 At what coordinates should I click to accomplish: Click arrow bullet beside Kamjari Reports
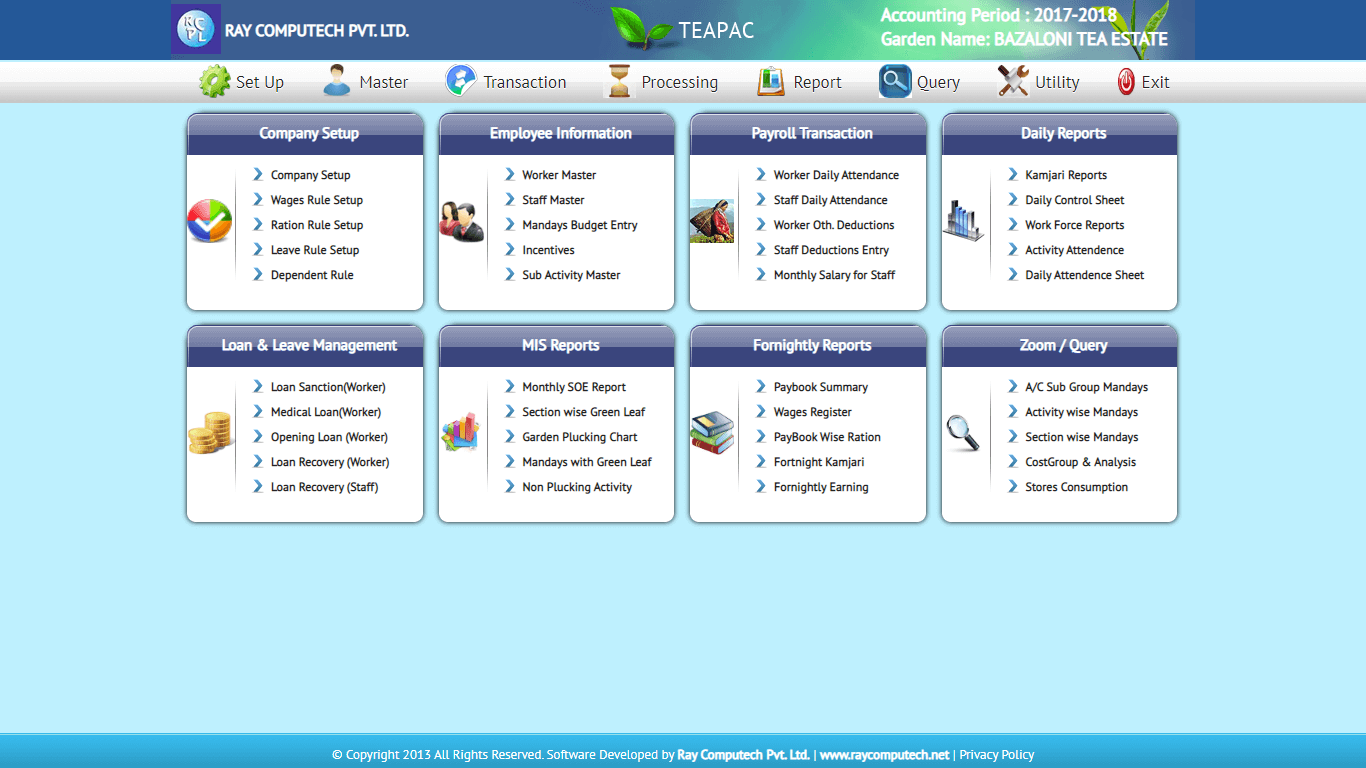tap(1013, 174)
